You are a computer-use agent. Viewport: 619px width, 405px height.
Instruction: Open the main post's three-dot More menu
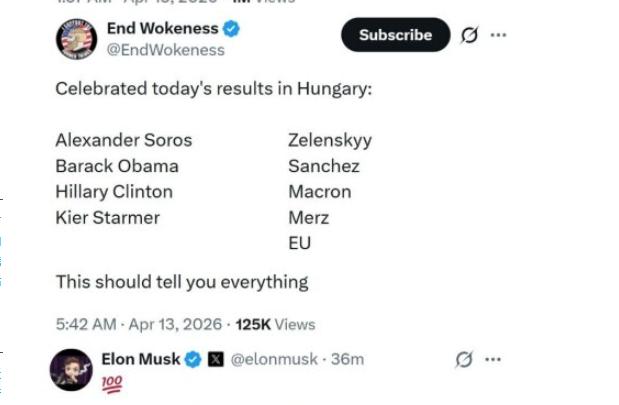498,35
